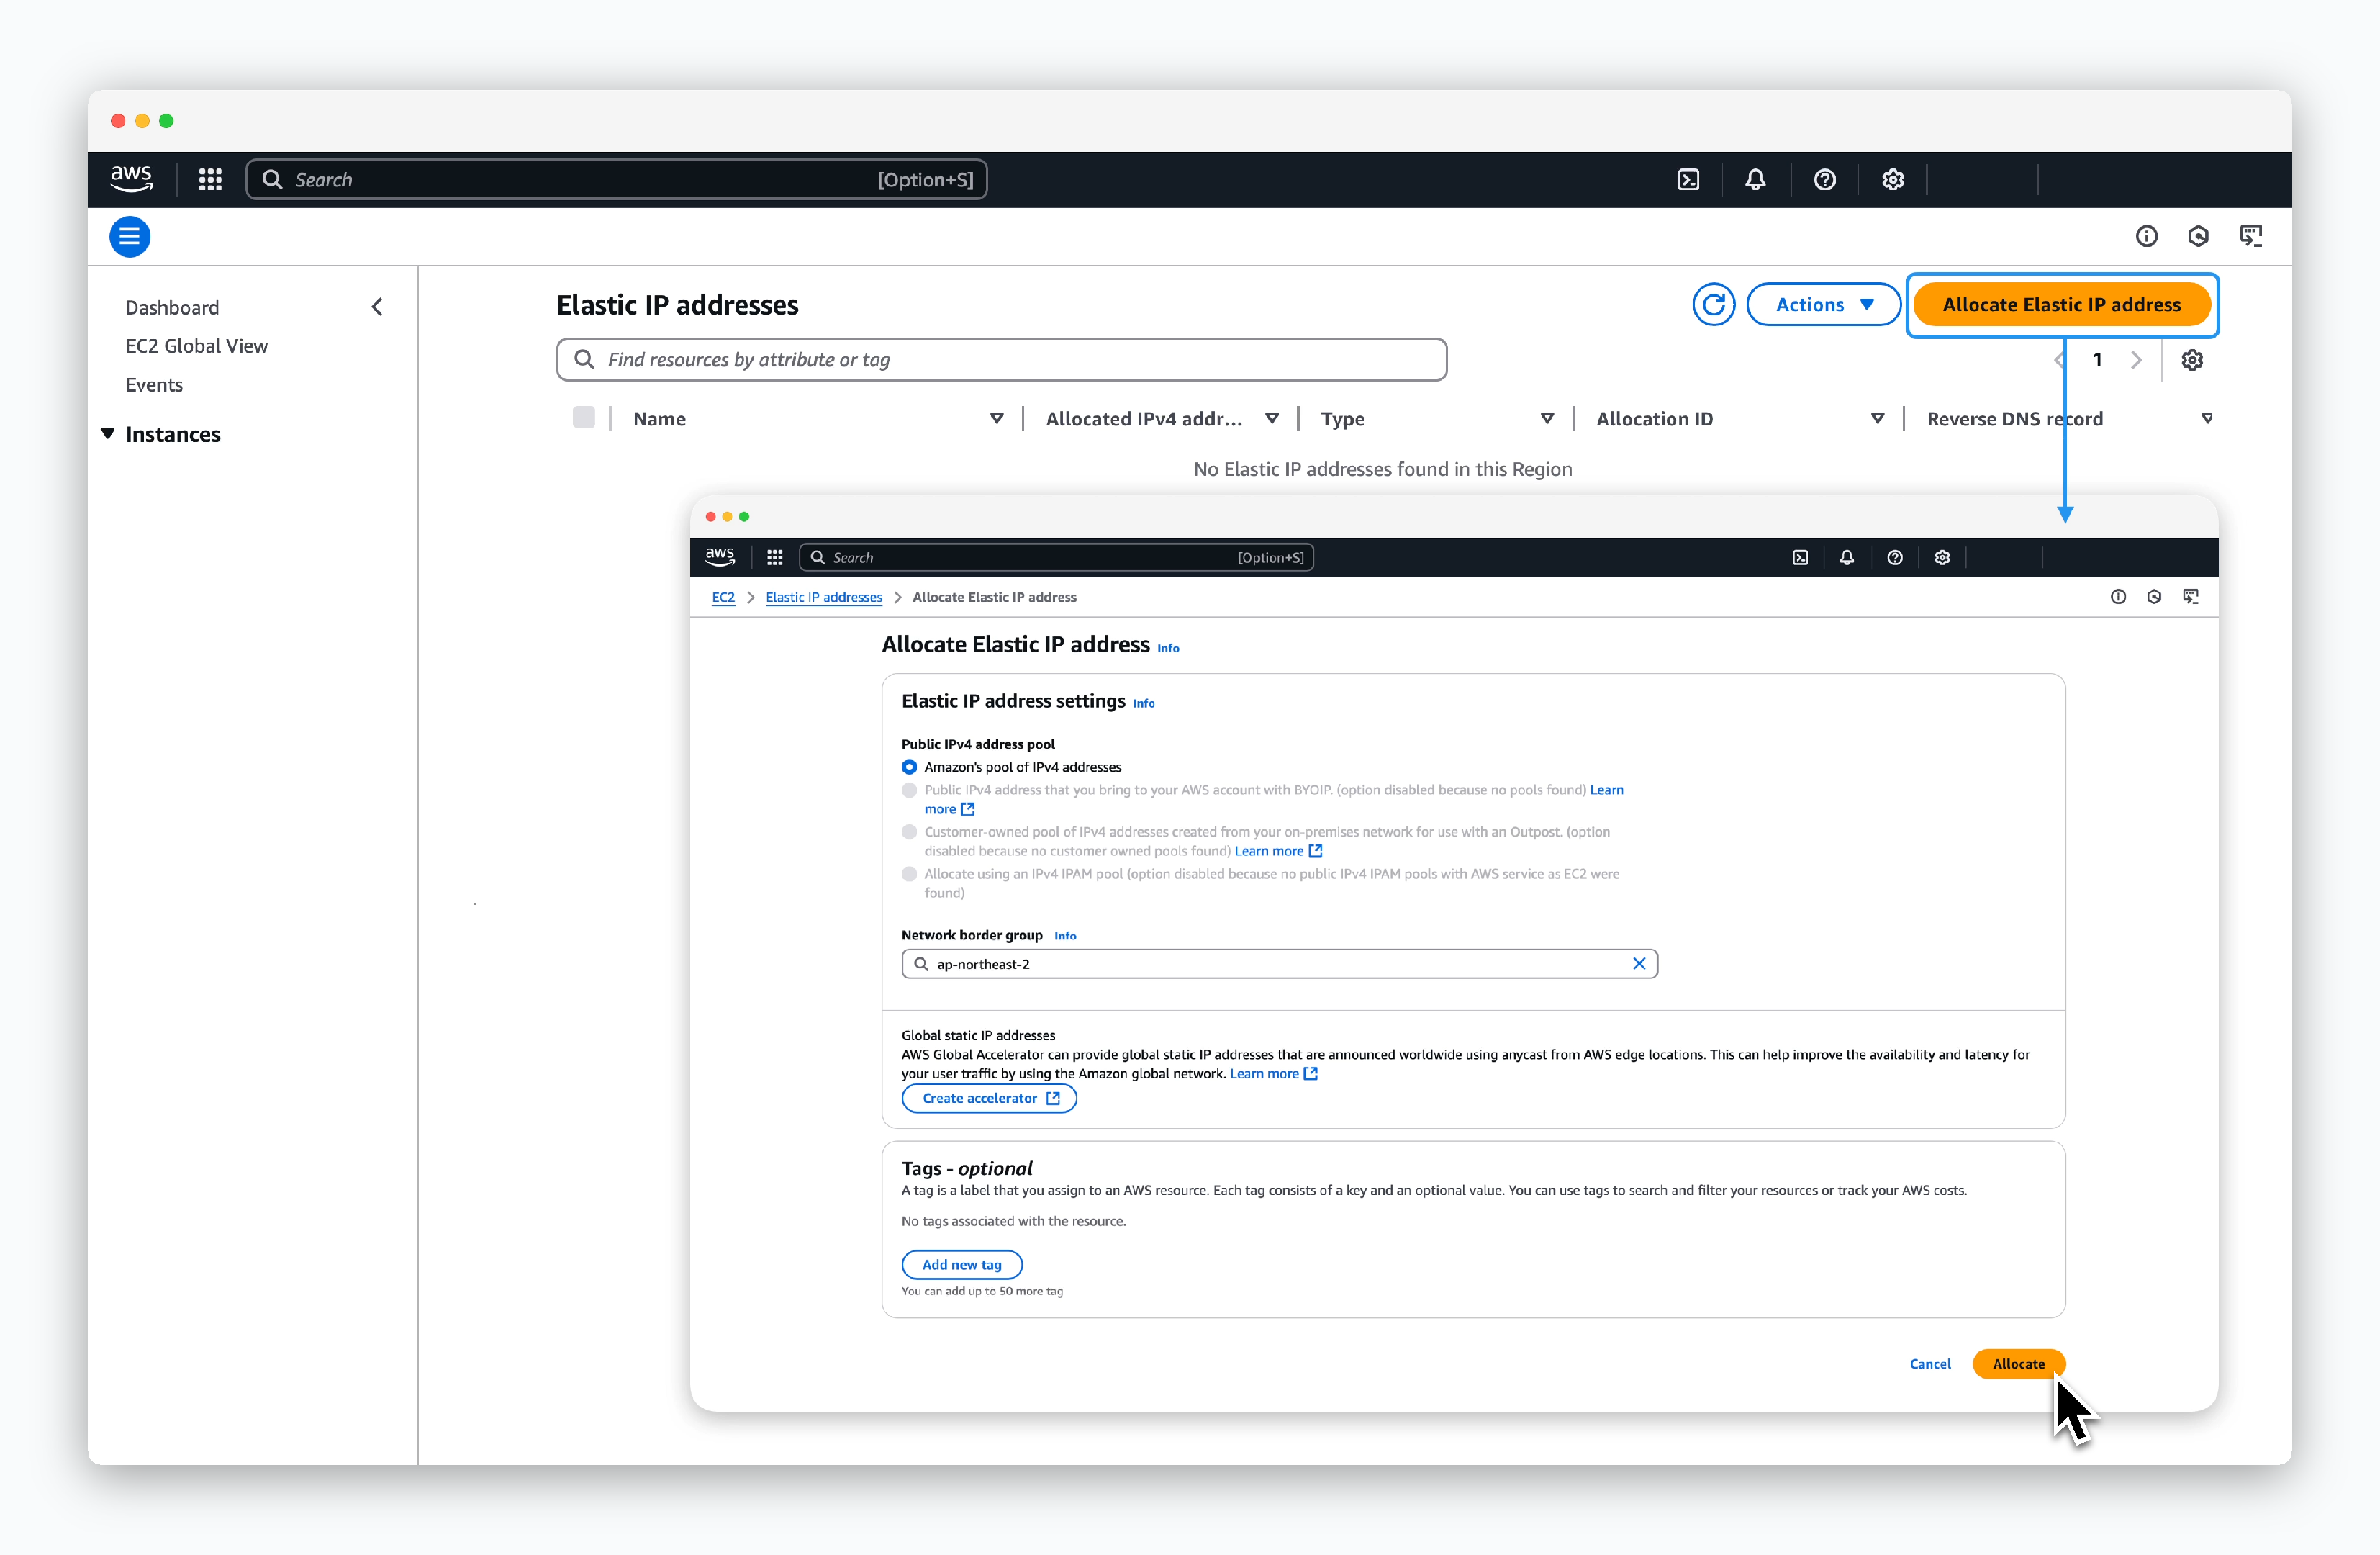Sort by the Name column arrow
The width and height of the screenshot is (2380, 1555).
point(996,419)
